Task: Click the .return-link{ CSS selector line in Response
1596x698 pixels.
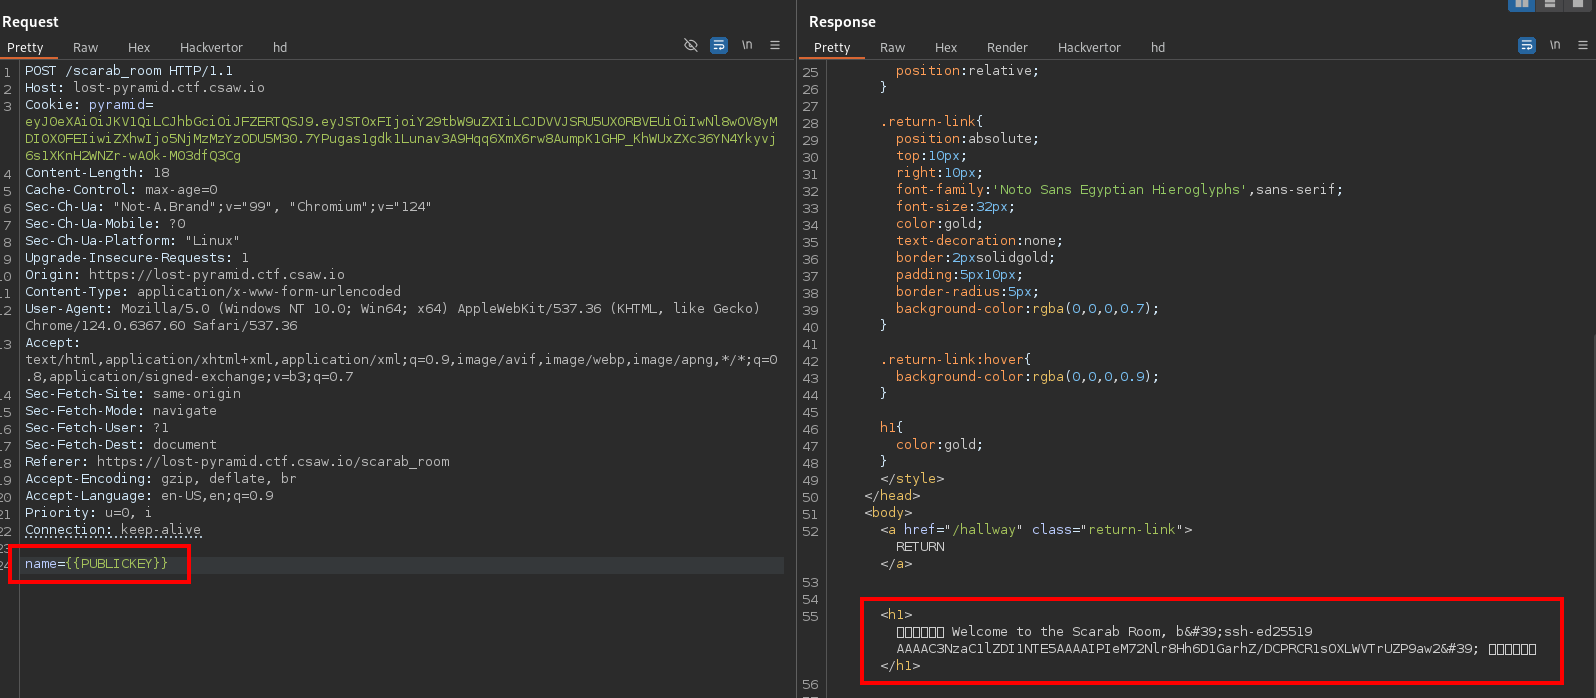Action: tap(931, 122)
